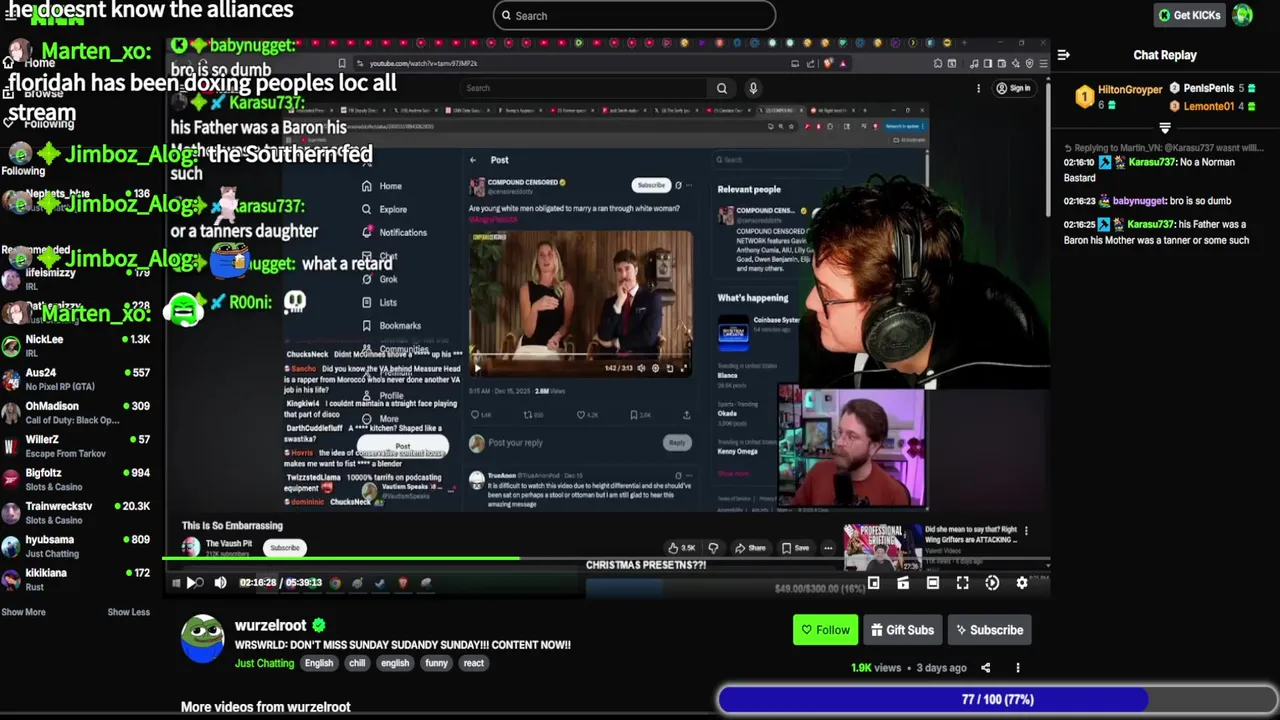1280x720 pixels.
Task: Open Trainwreckstv channel in sidebar
Action: (76, 512)
